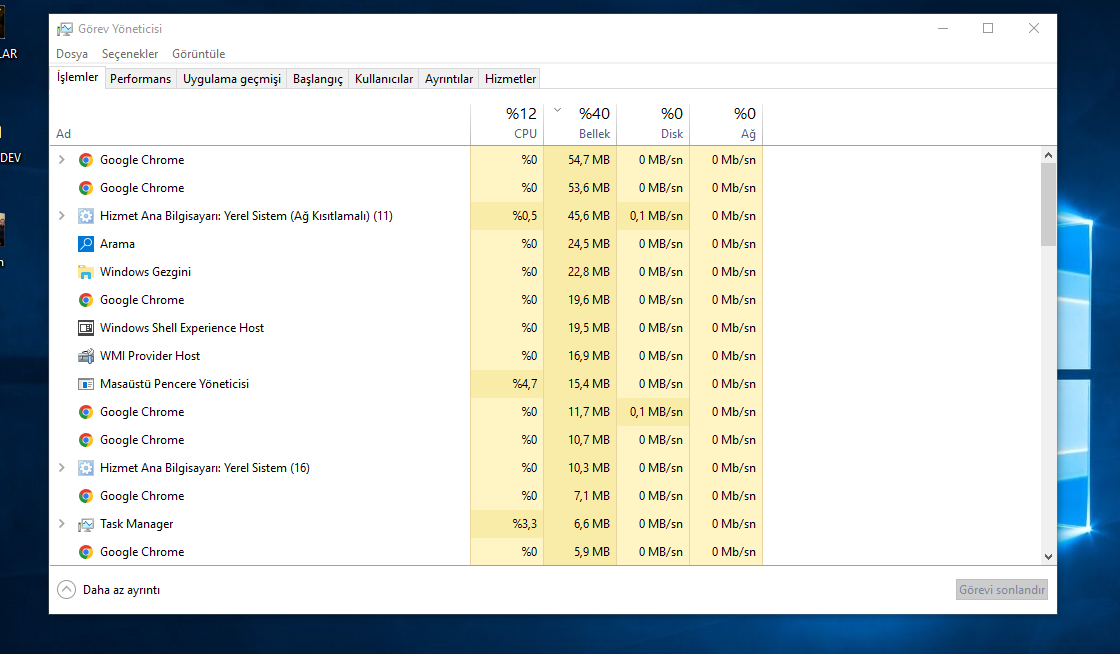The image size is (1120, 654).
Task: Click the Task Manager process icon
Action: (x=86, y=524)
